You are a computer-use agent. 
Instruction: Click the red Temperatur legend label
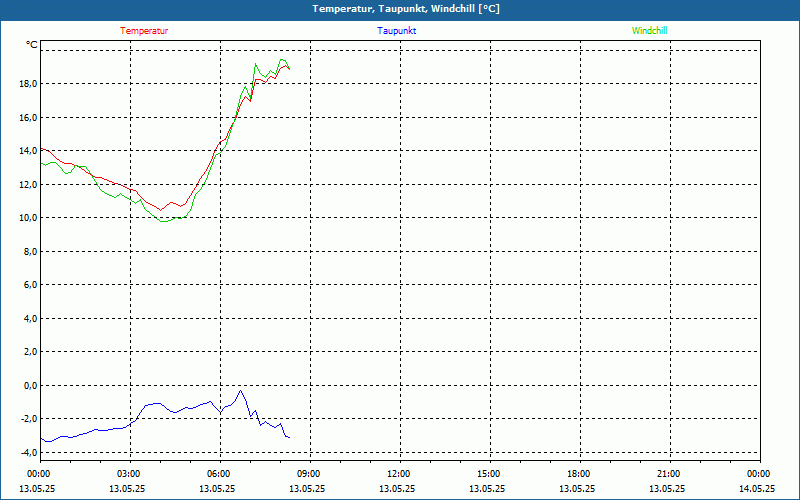pyautogui.click(x=144, y=31)
